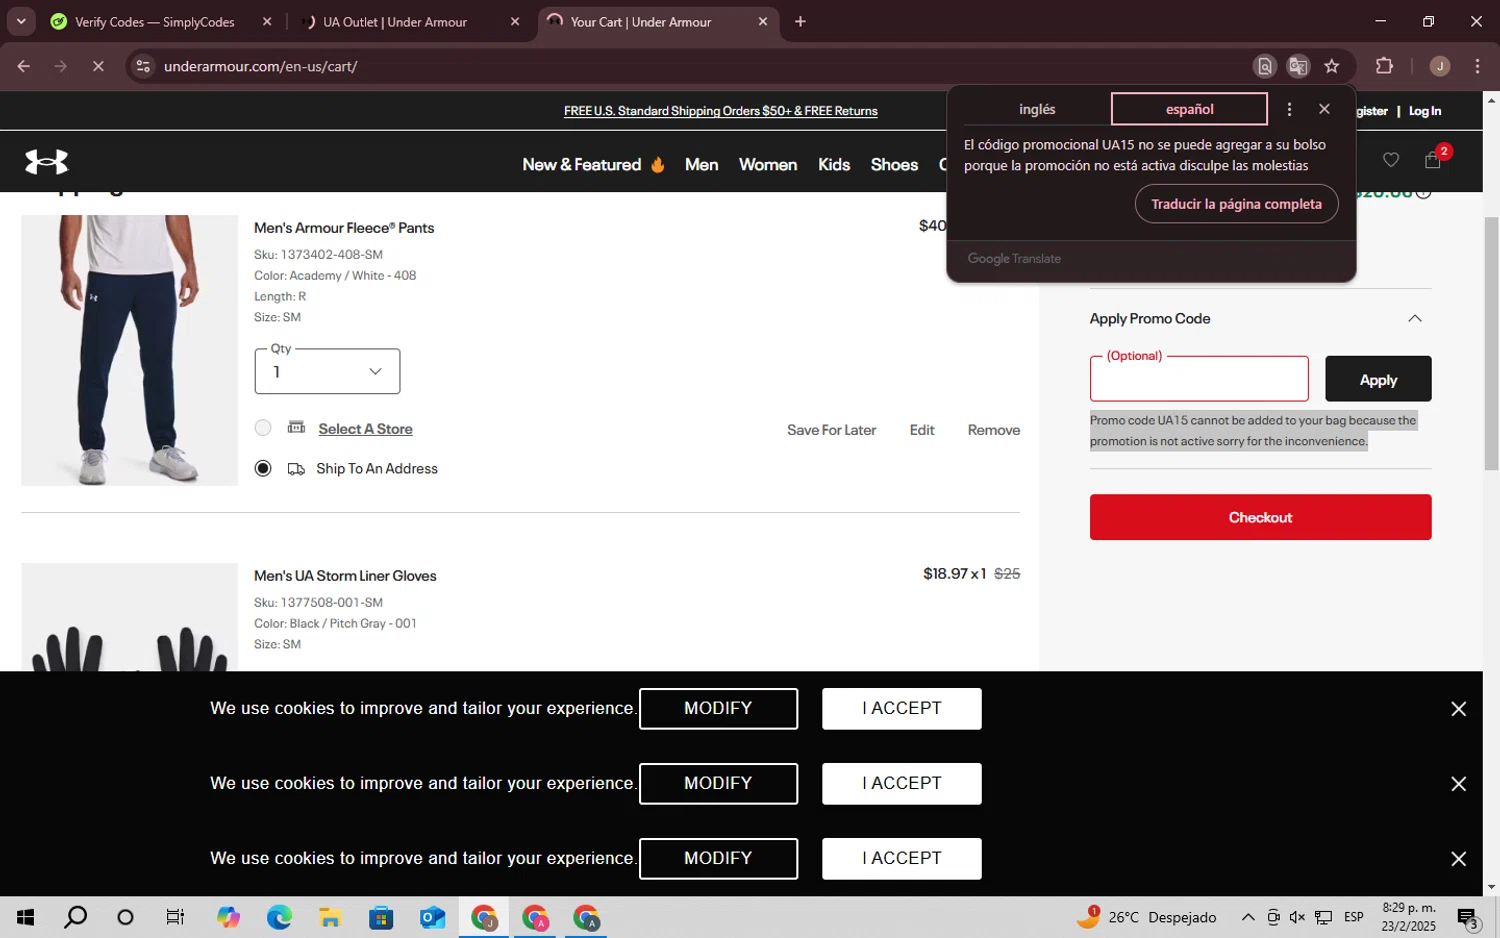Open the tab search dropdown arrow
Image resolution: width=1500 pixels, height=938 pixels.
pos(21,21)
